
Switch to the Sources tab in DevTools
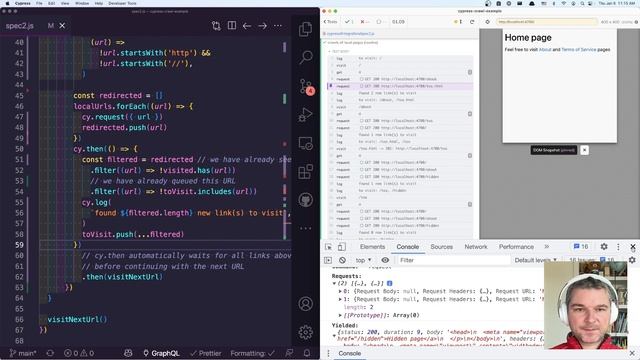coord(441,247)
